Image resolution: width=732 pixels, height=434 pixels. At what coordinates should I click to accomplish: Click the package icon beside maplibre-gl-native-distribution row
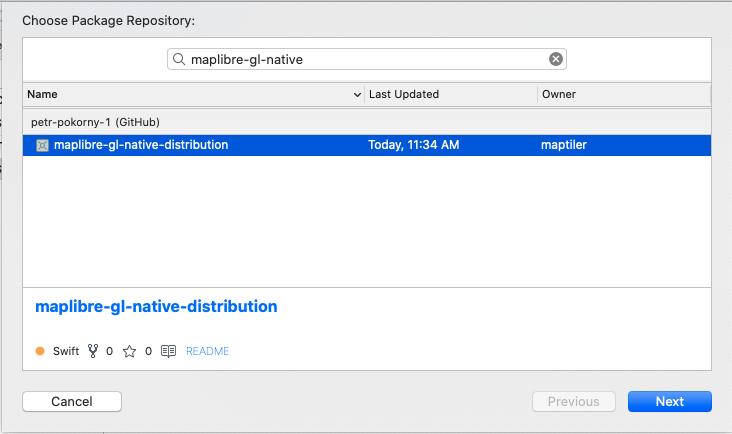(x=42, y=146)
